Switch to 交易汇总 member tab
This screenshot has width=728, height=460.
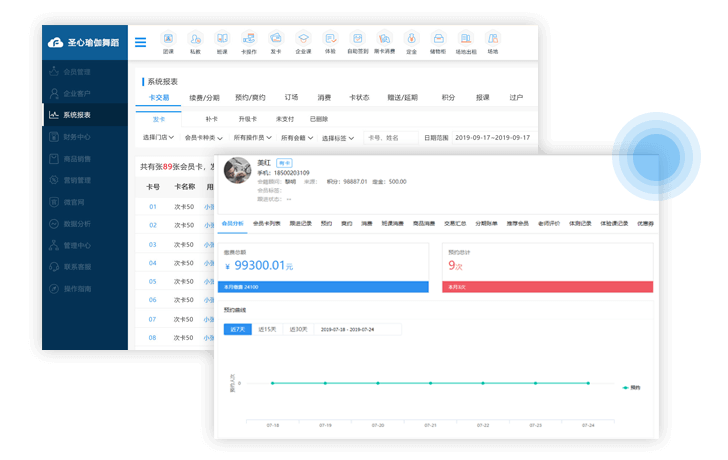coord(455,223)
